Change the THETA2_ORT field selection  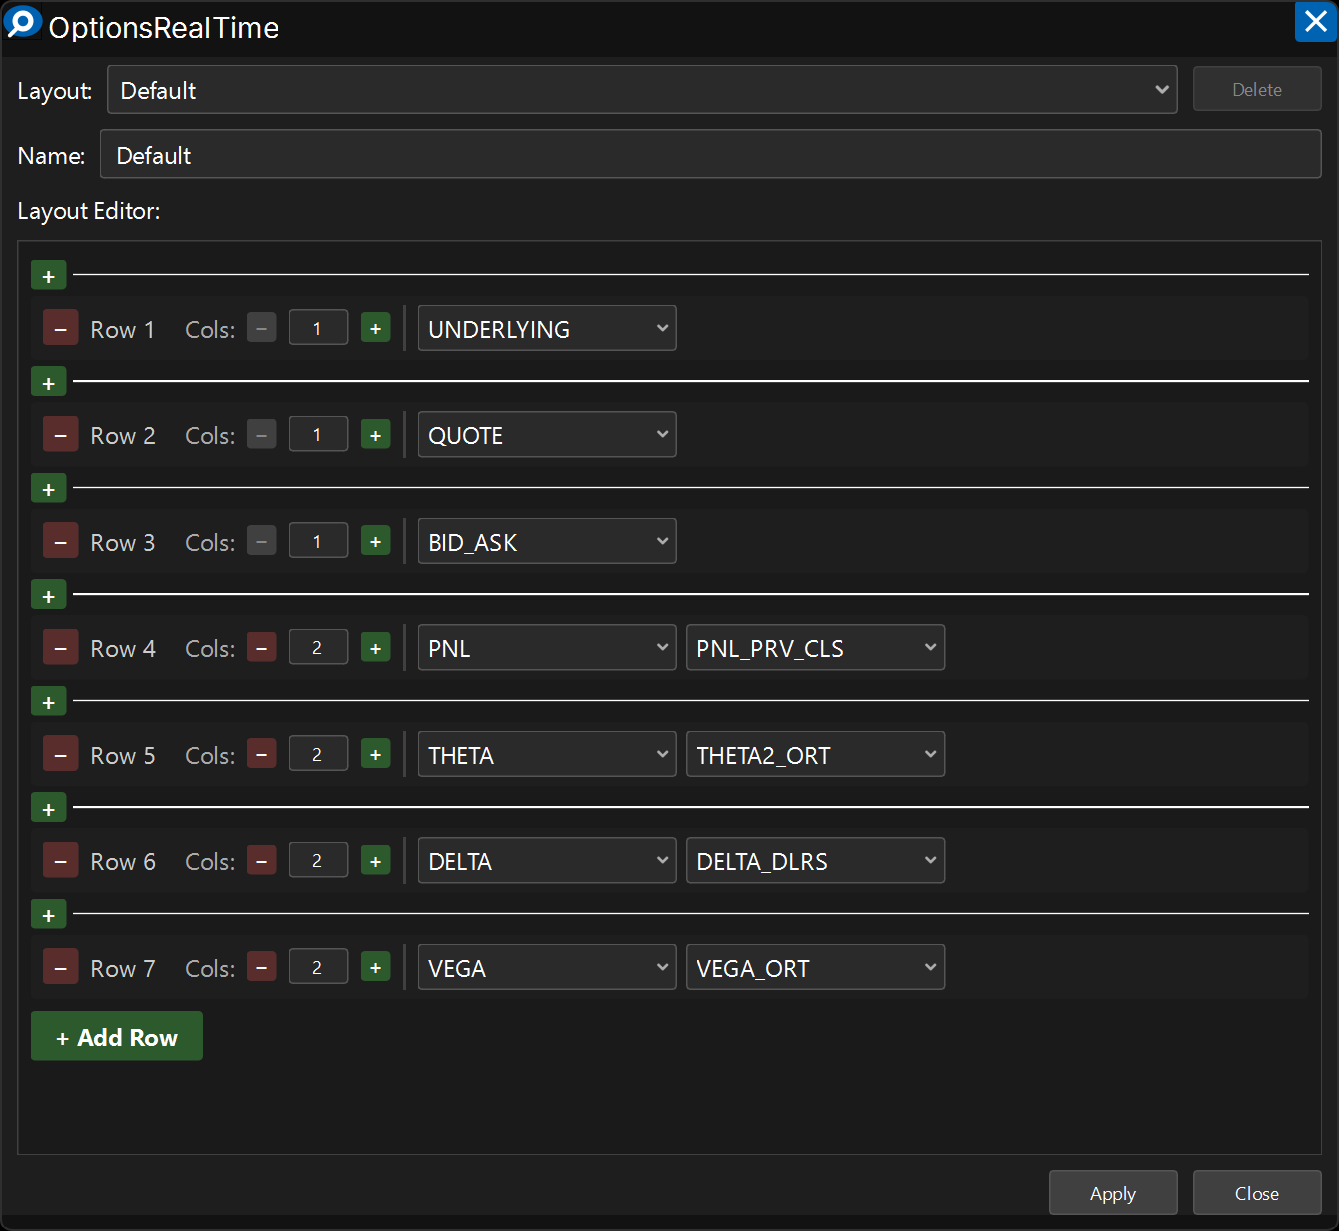click(x=814, y=755)
